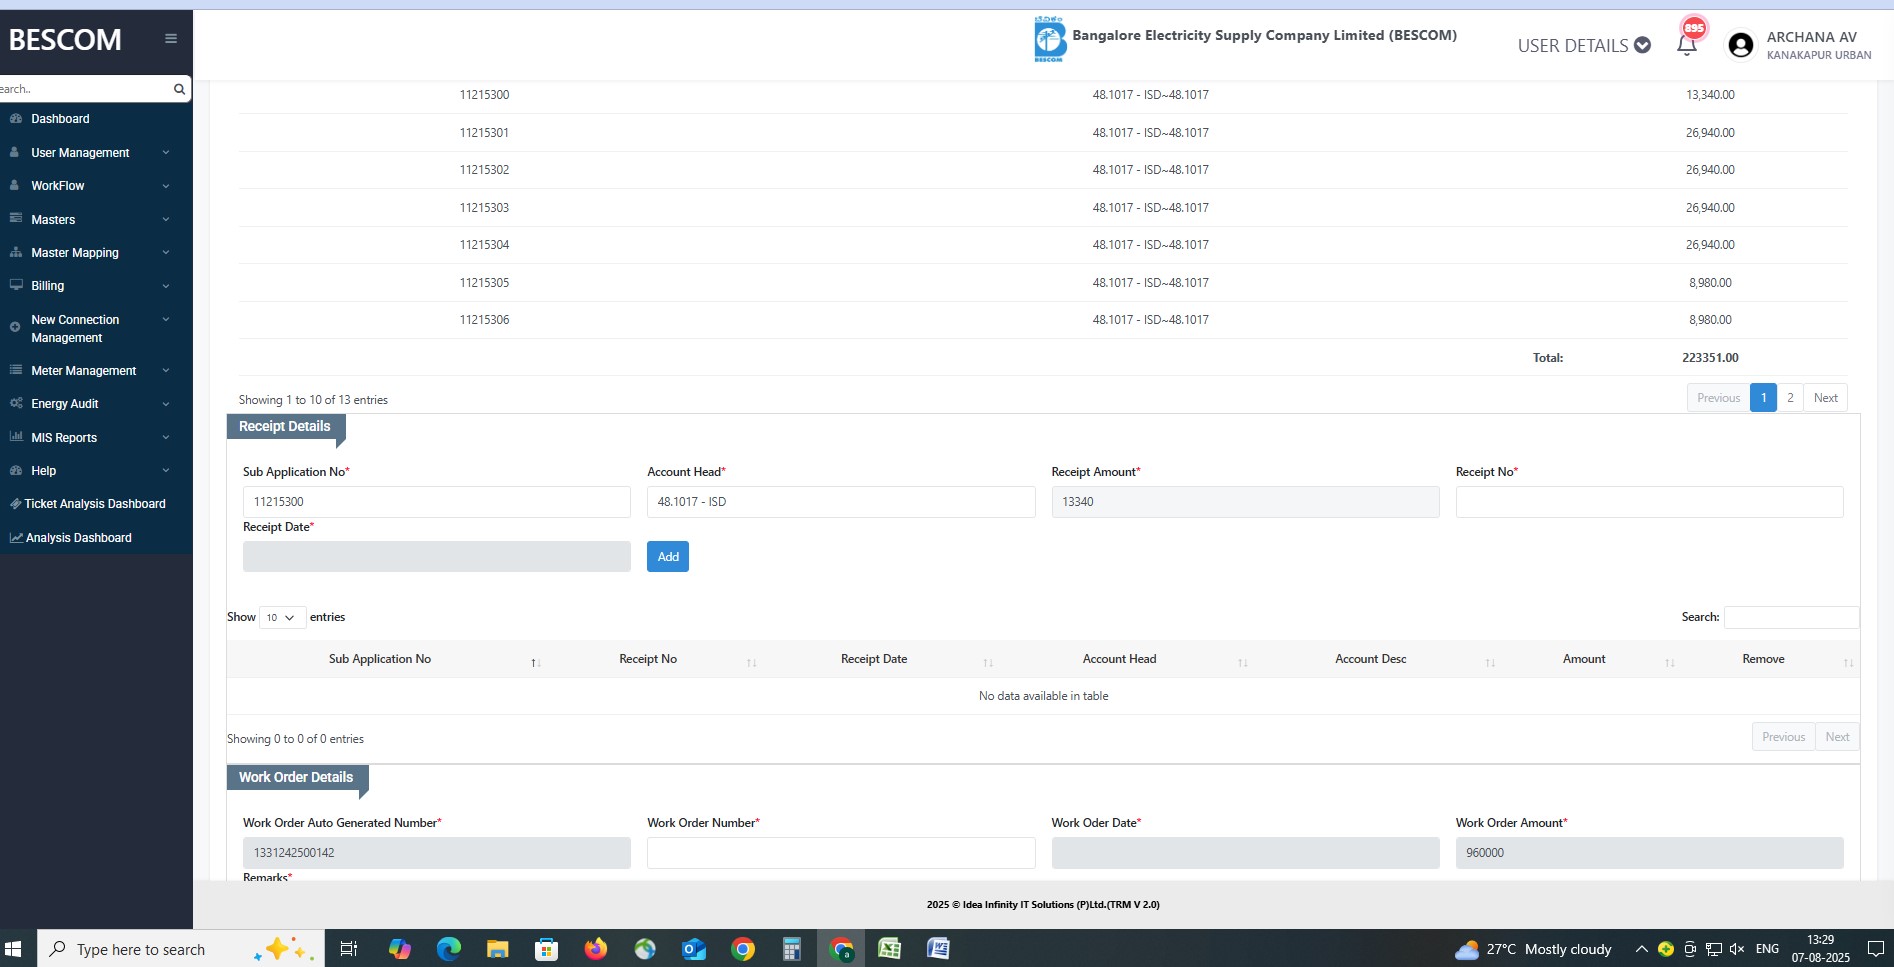
Task: Open the Show entries count dropdown
Action: coord(281,618)
